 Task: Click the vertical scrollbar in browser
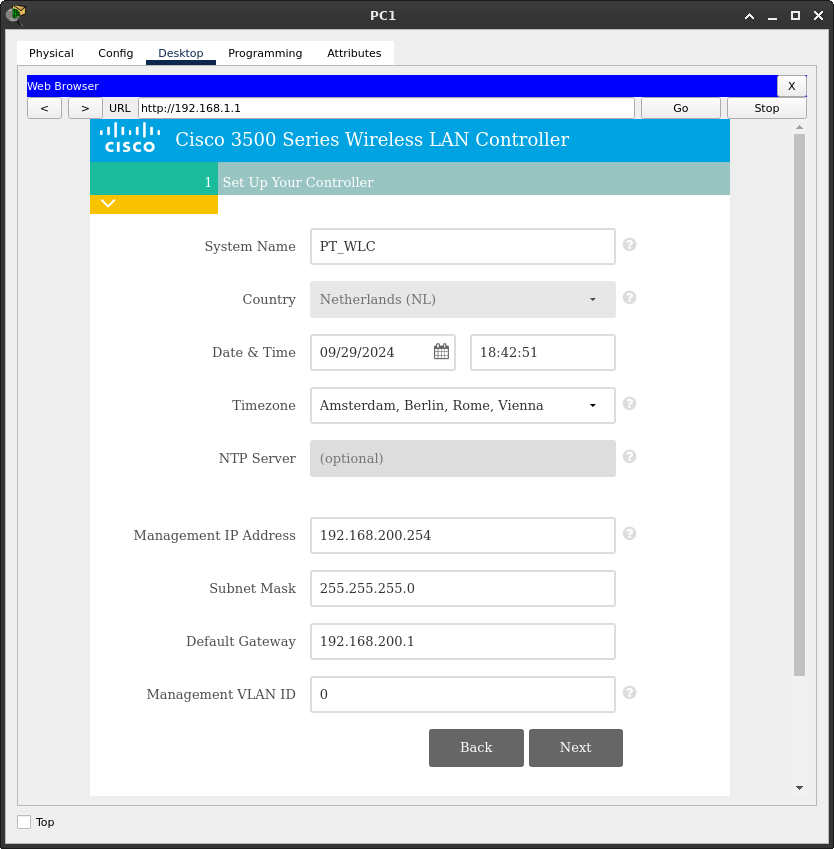click(x=799, y=400)
